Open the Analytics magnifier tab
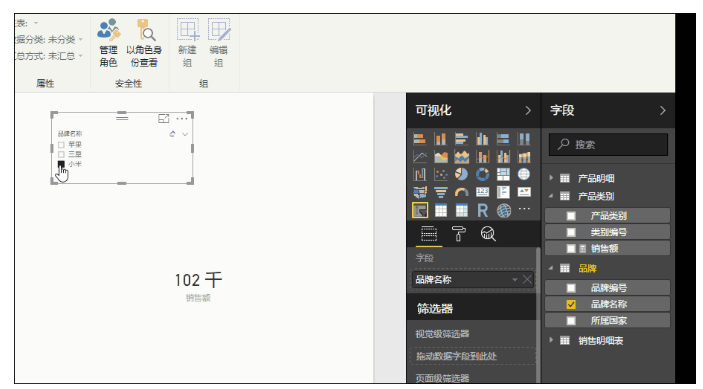Viewport: 703px width, 389px height. [x=488, y=233]
